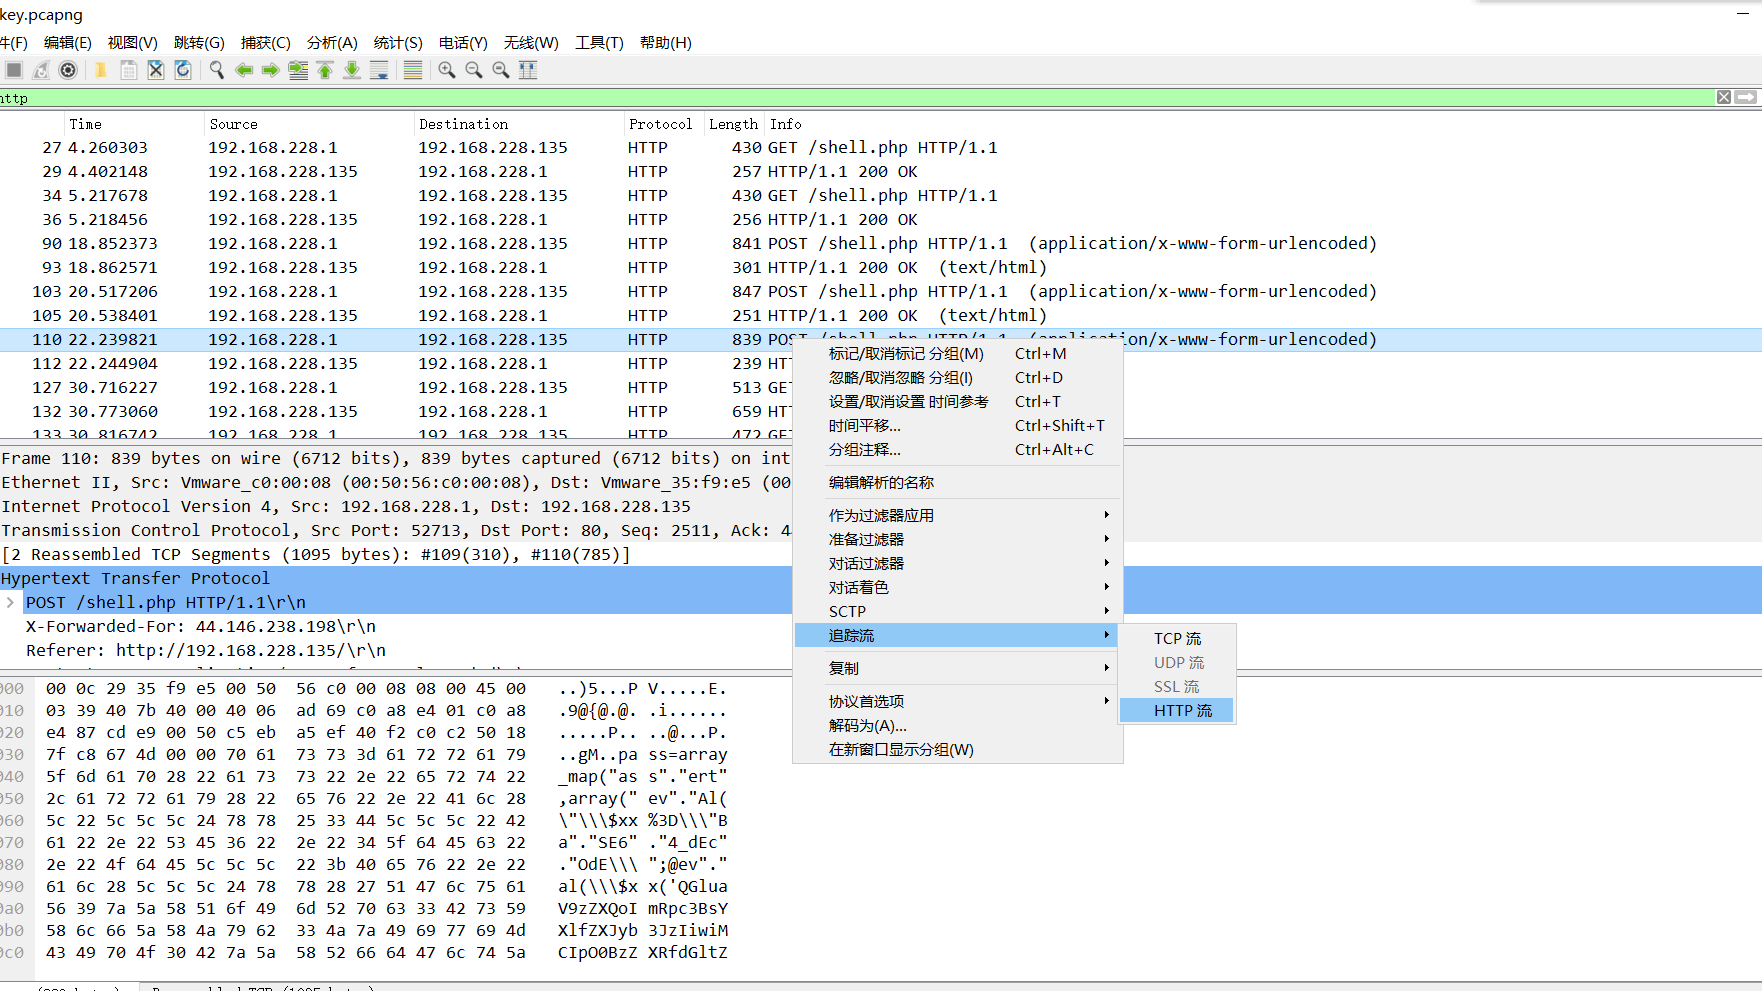Open 视图(V) menu

click(x=133, y=42)
